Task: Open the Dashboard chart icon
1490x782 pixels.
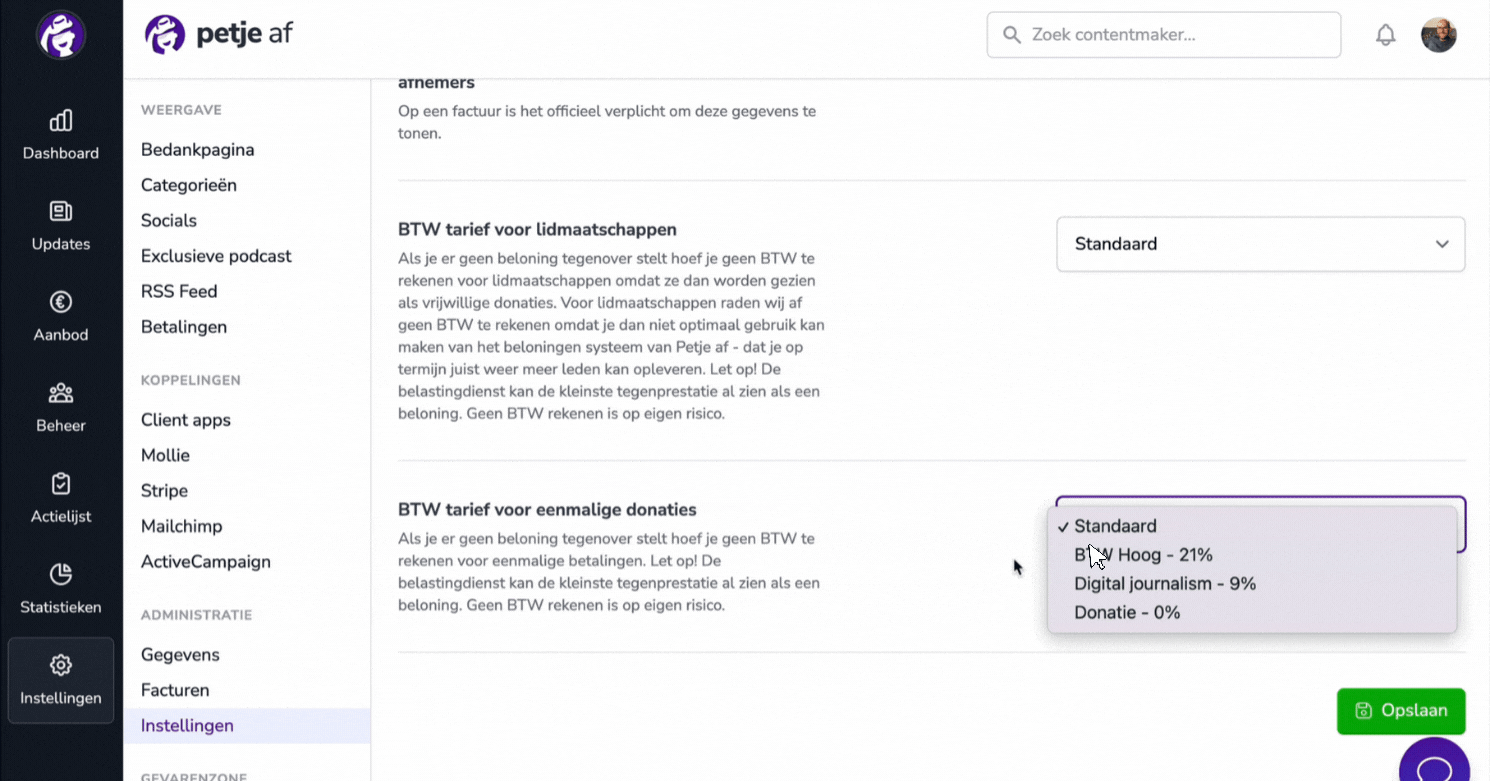Action: coord(61,121)
